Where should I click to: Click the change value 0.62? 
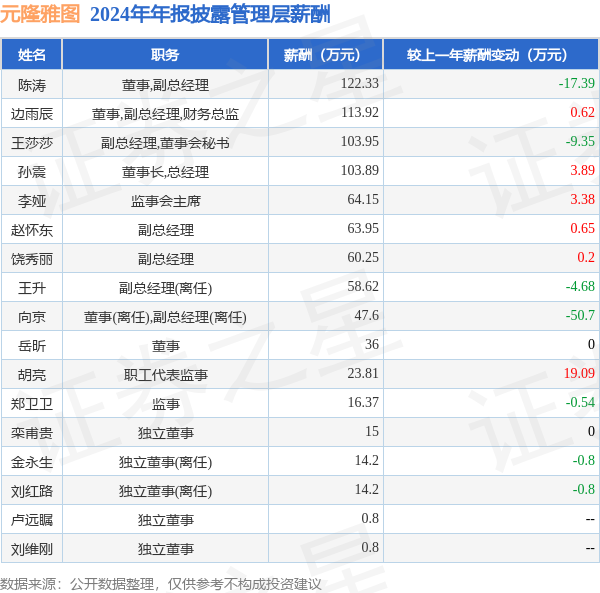(582, 112)
